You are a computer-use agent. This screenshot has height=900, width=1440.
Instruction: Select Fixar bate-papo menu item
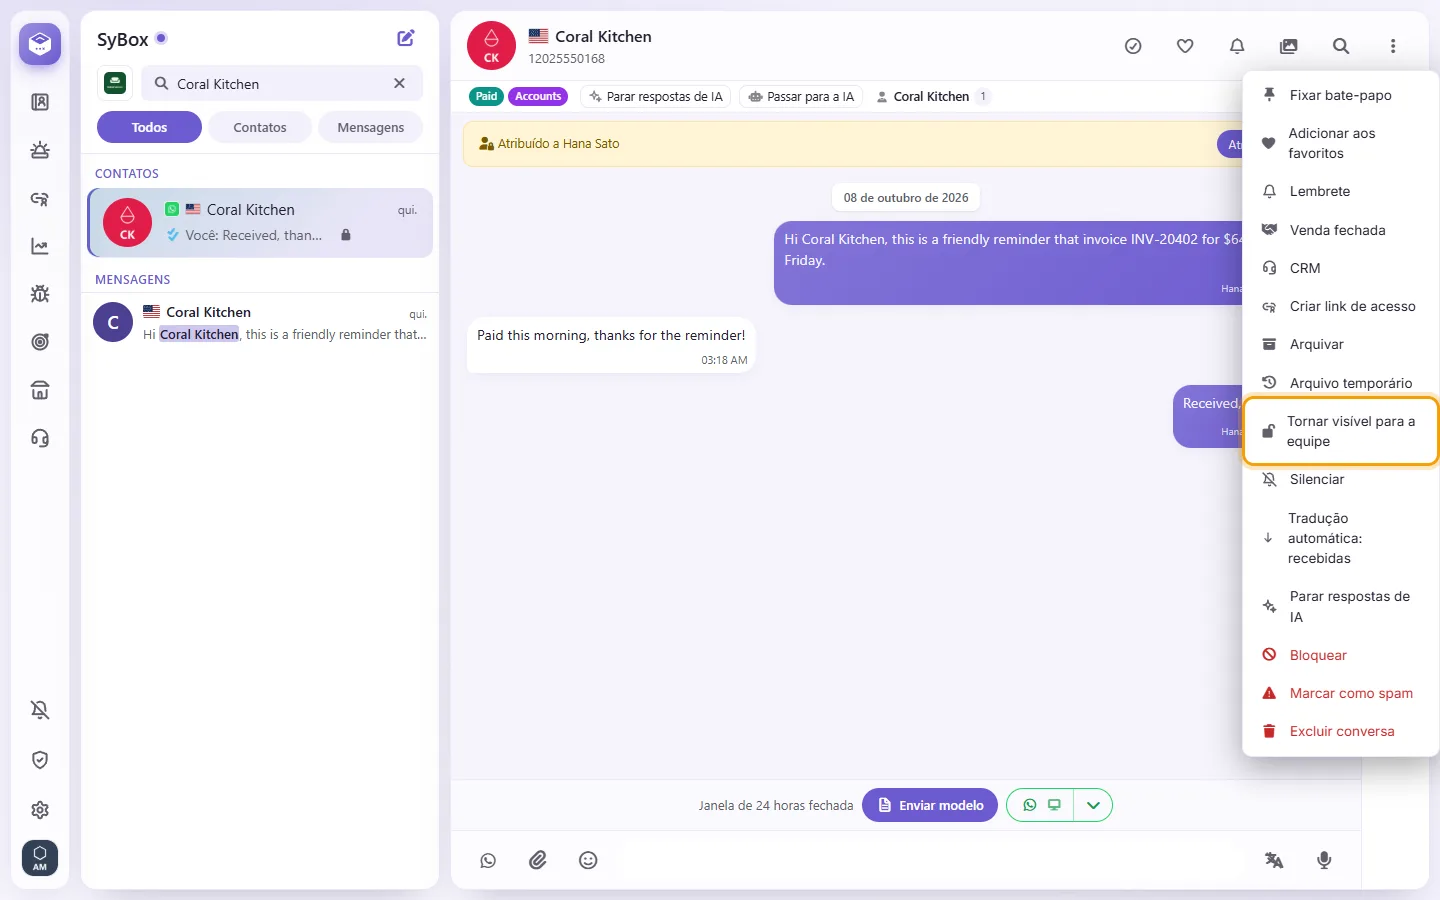tap(1340, 95)
